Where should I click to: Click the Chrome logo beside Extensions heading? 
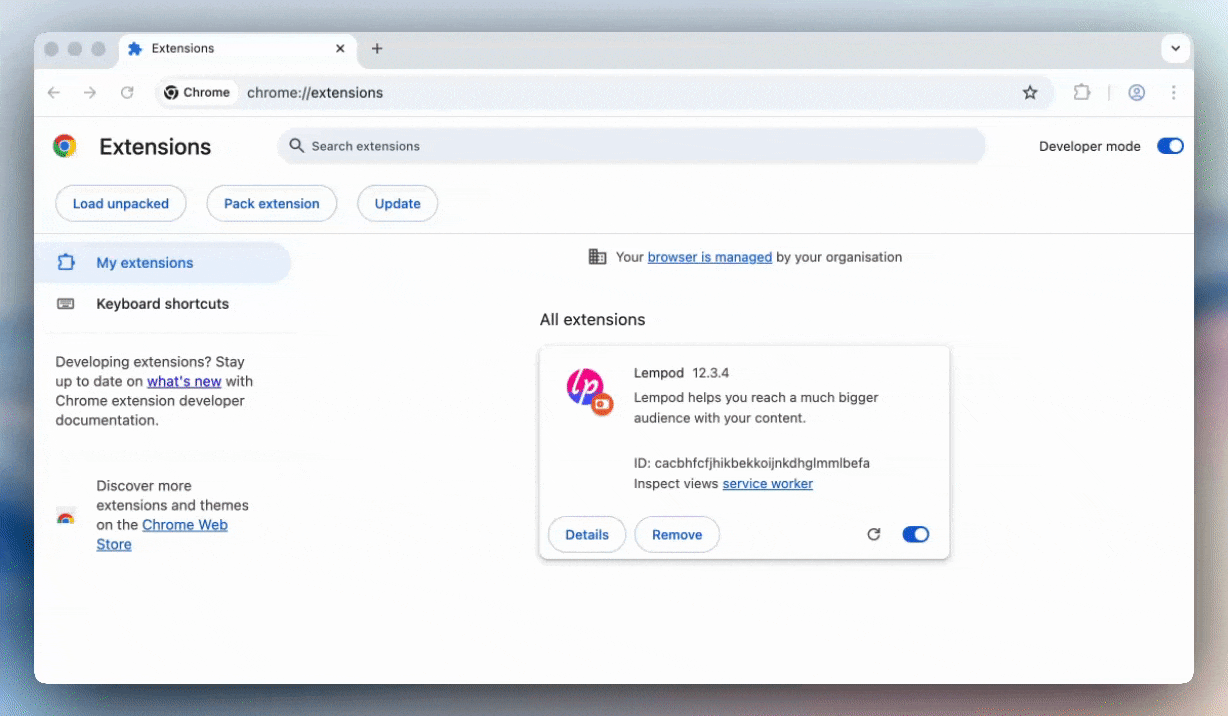[x=65, y=146]
